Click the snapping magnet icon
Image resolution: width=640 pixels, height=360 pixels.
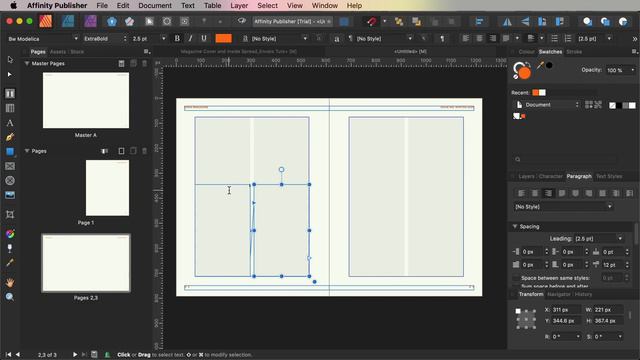pyautogui.click(x=371, y=22)
